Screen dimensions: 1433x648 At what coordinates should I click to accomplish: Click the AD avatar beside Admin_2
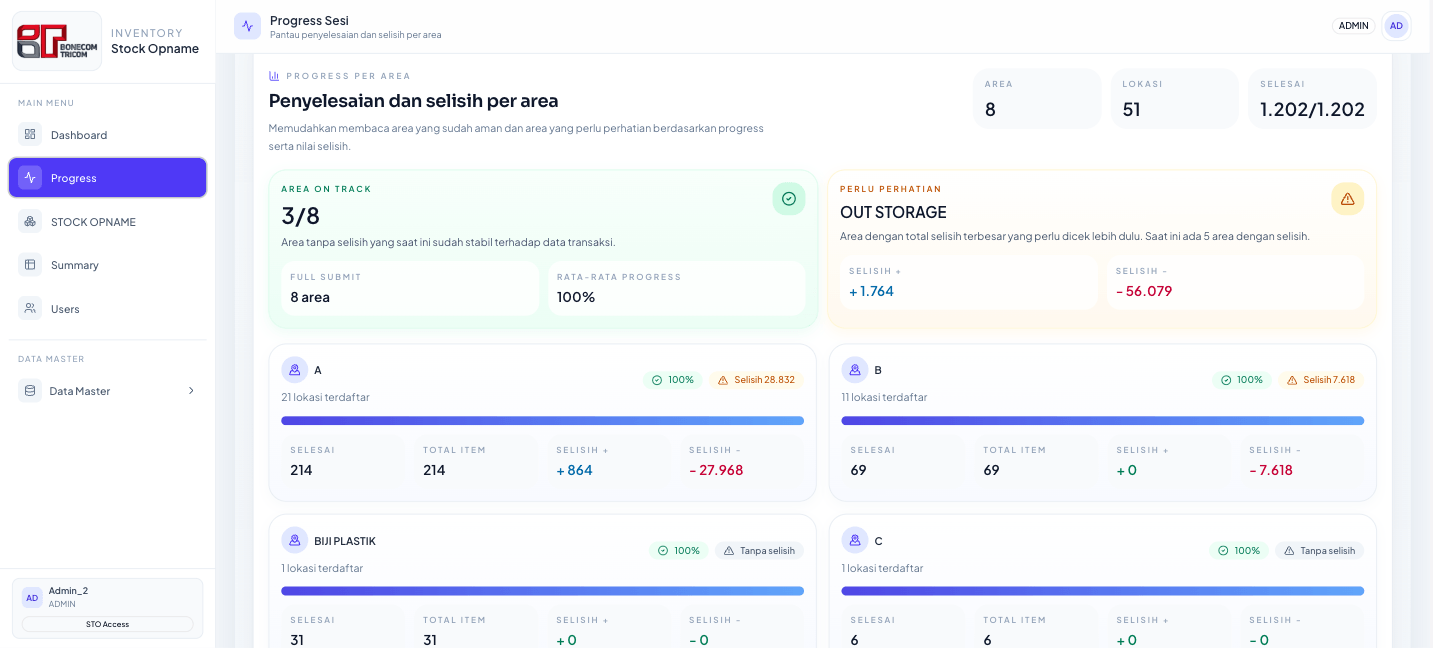tap(32, 597)
